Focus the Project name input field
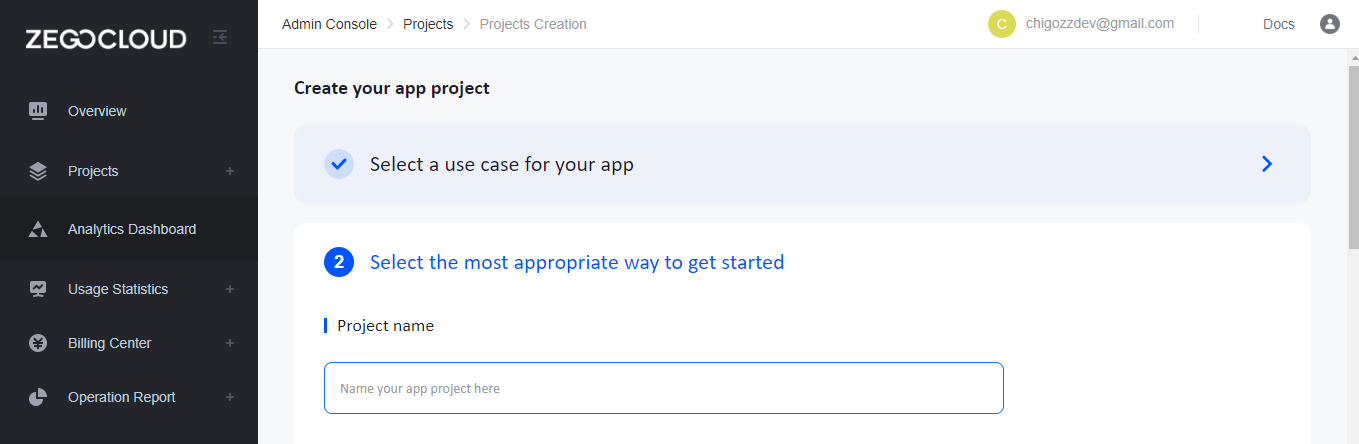1359x444 pixels. point(663,388)
